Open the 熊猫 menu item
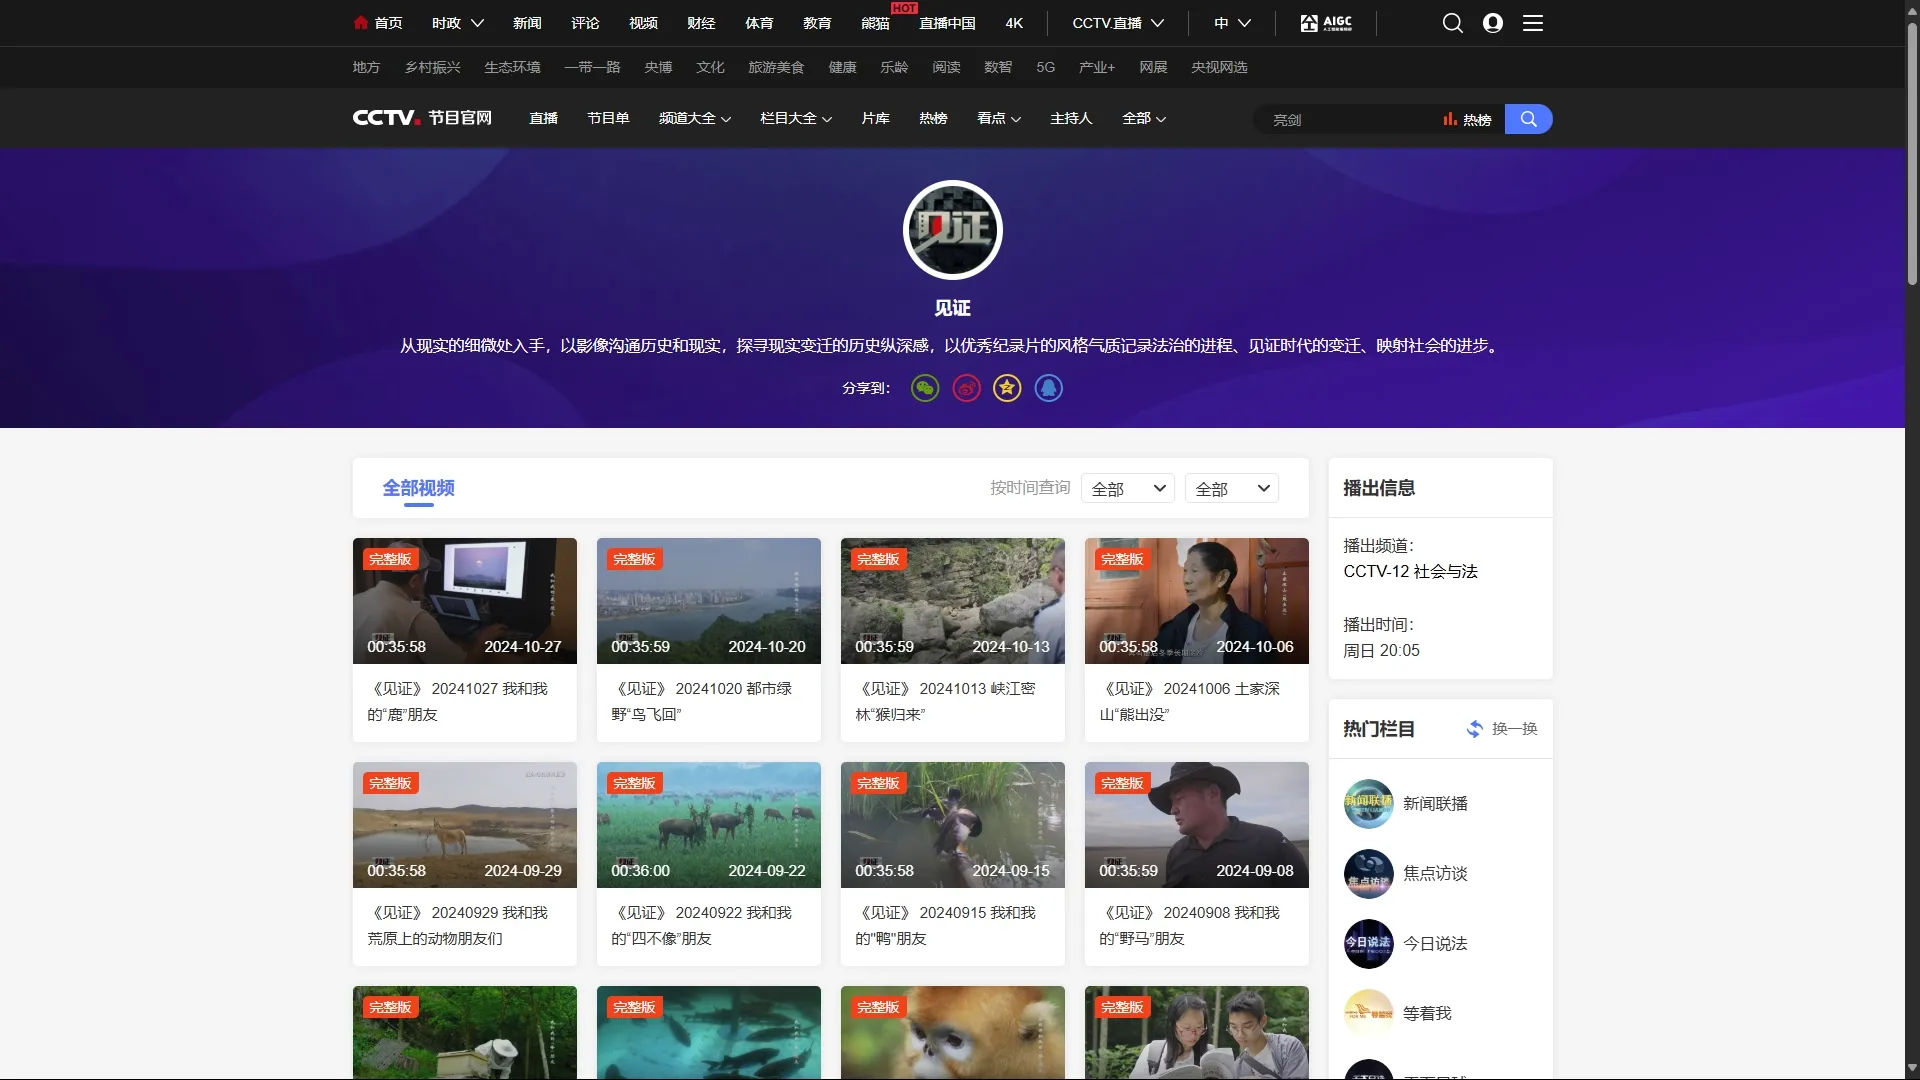Image resolution: width=1920 pixels, height=1080 pixels. pos(875,22)
